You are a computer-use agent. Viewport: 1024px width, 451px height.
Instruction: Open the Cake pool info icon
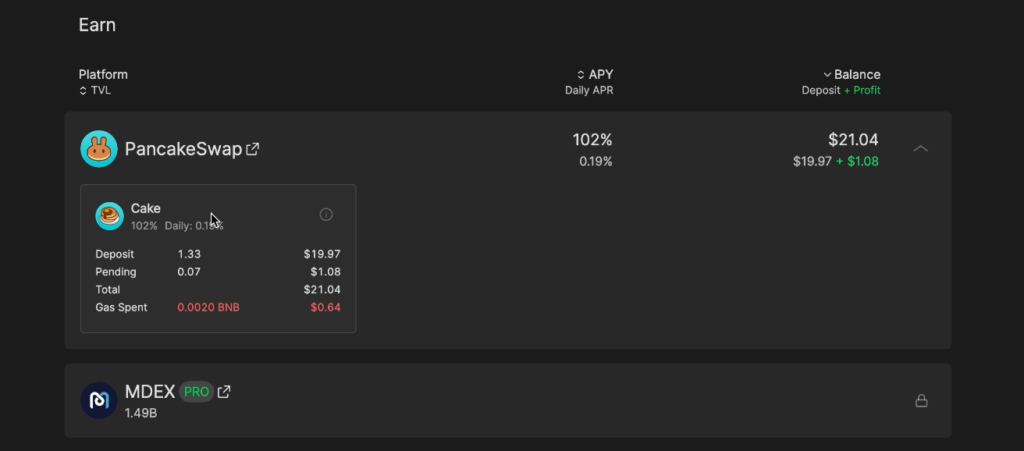point(326,214)
